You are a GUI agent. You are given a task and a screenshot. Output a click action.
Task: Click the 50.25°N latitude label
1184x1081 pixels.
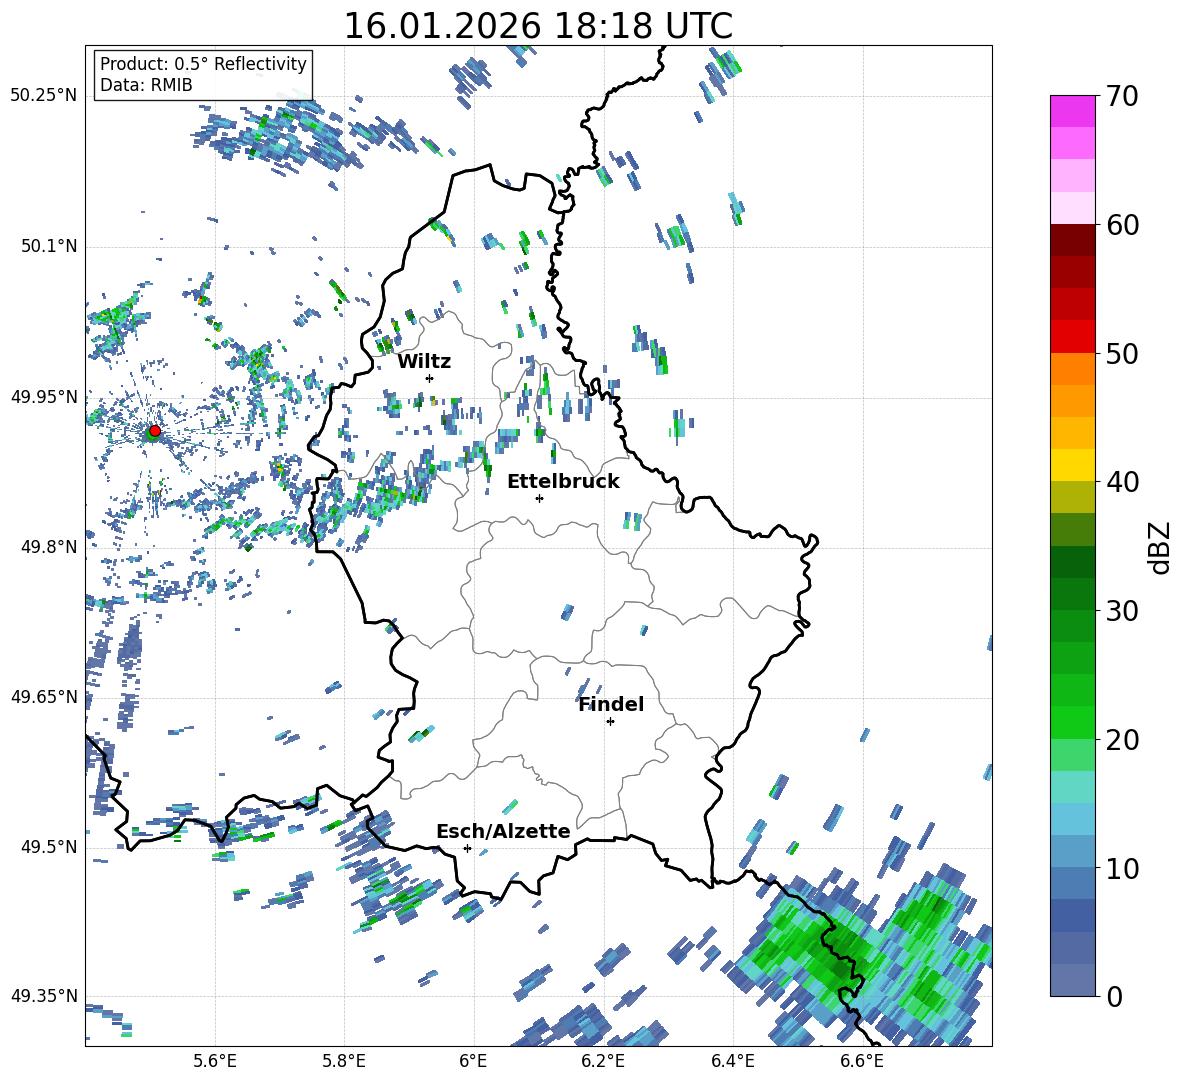tap(44, 96)
